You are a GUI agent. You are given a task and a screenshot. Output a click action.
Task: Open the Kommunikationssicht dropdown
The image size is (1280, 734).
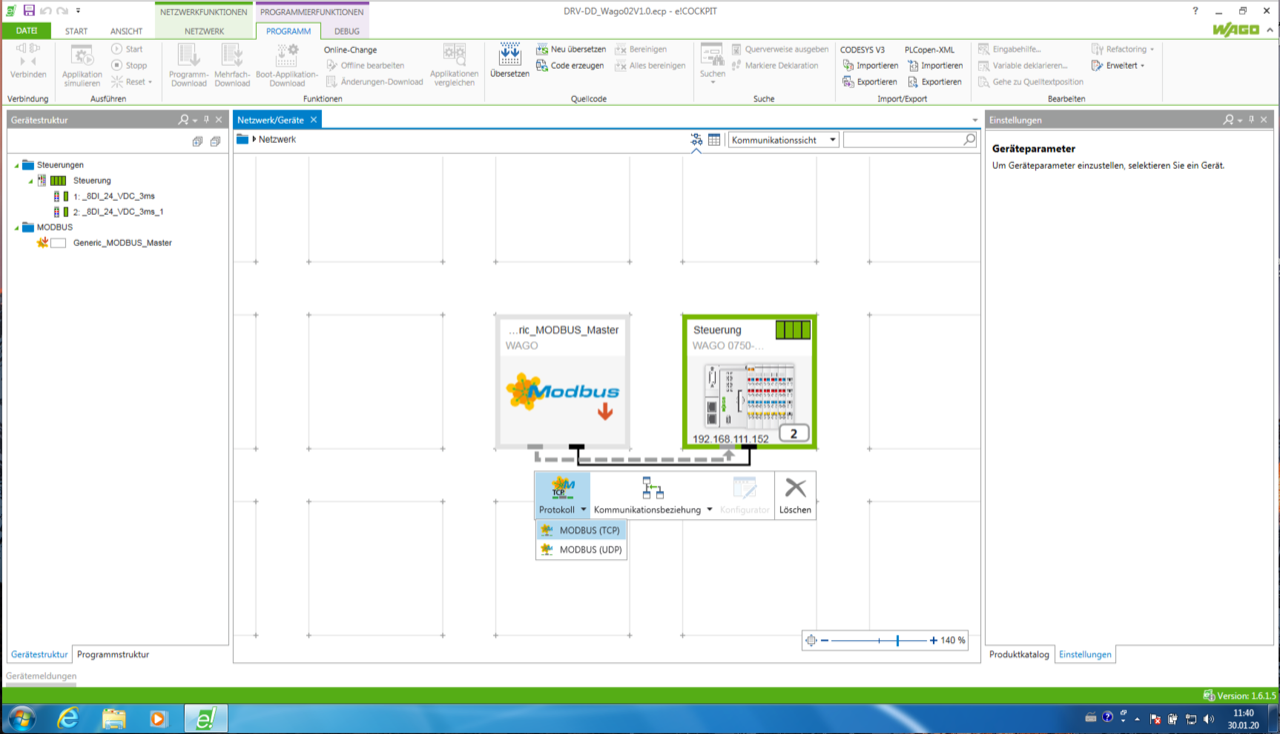(x=784, y=140)
